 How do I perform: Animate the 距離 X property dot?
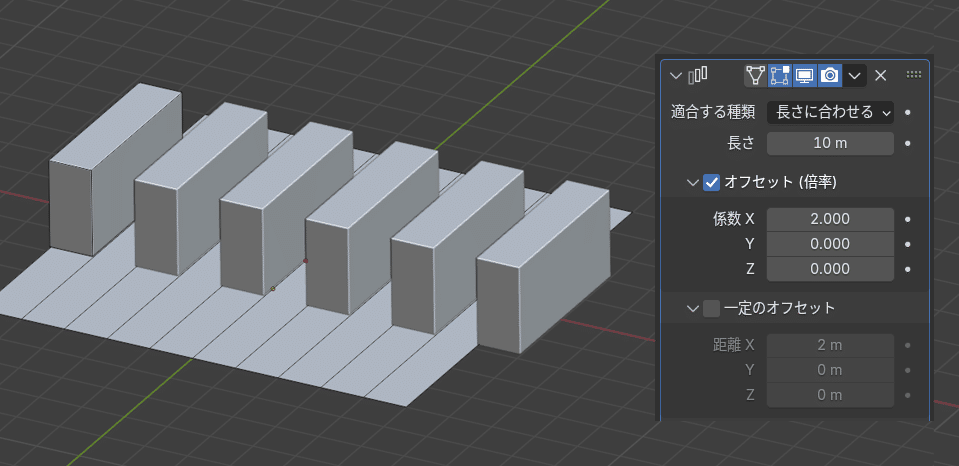coord(908,345)
